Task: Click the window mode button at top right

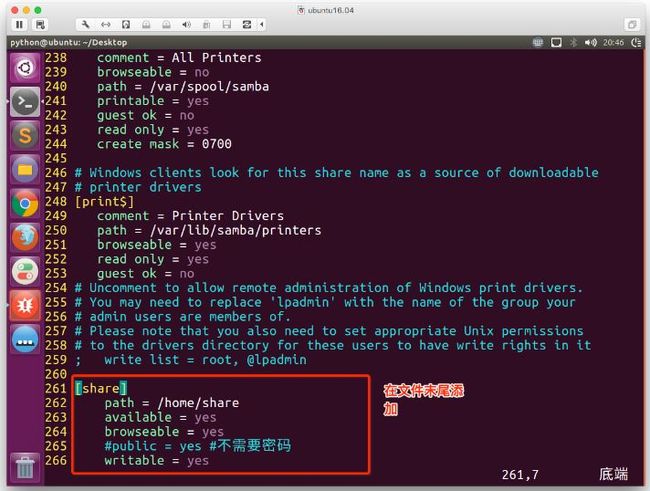Action: 632,24
